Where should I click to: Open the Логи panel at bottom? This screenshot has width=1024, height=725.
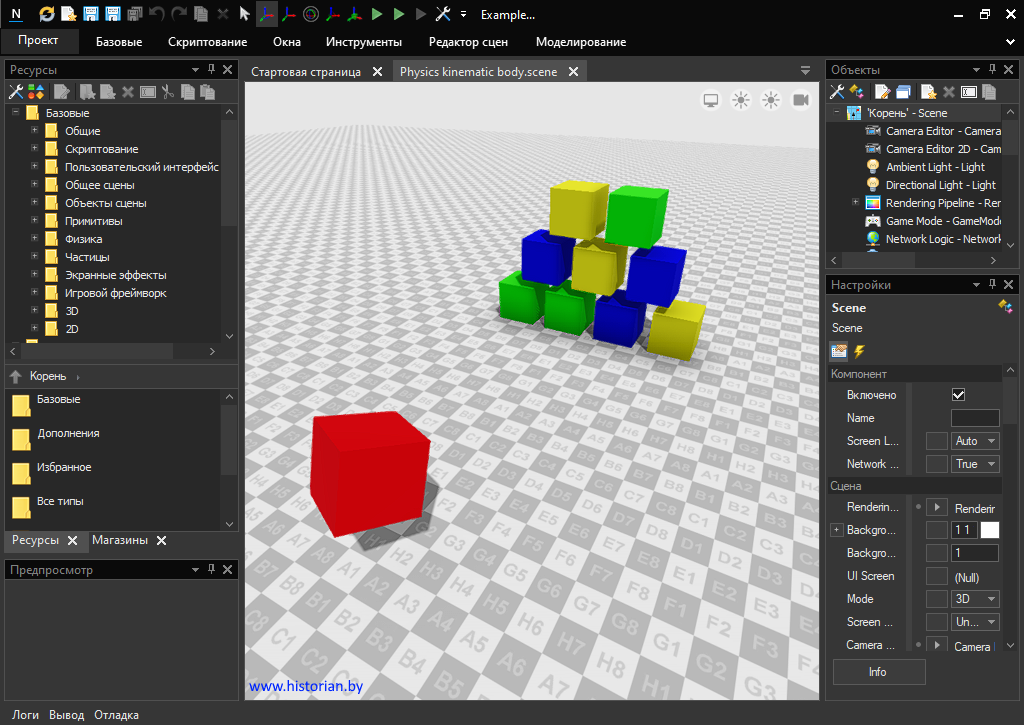(x=25, y=715)
